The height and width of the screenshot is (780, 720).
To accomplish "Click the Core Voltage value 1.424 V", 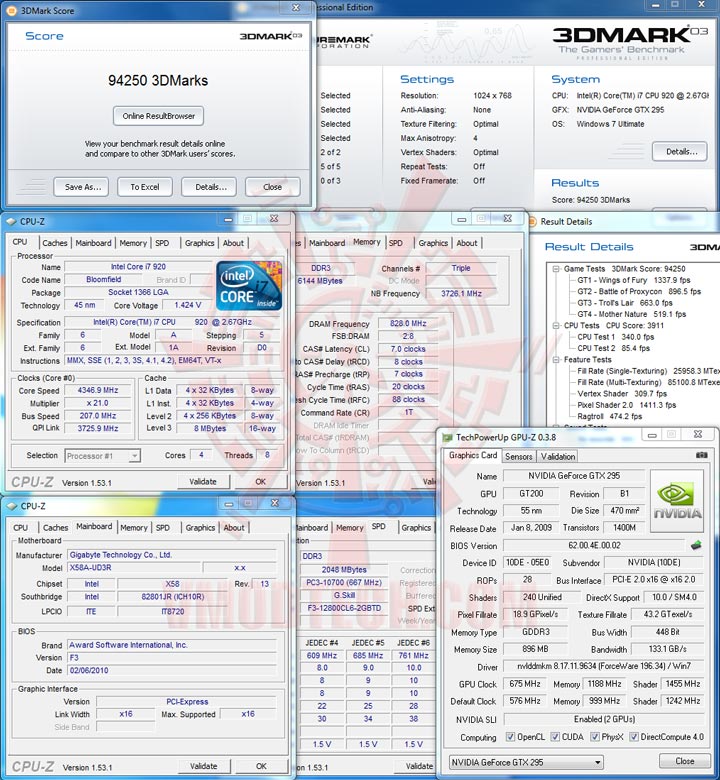I will pos(188,305).
